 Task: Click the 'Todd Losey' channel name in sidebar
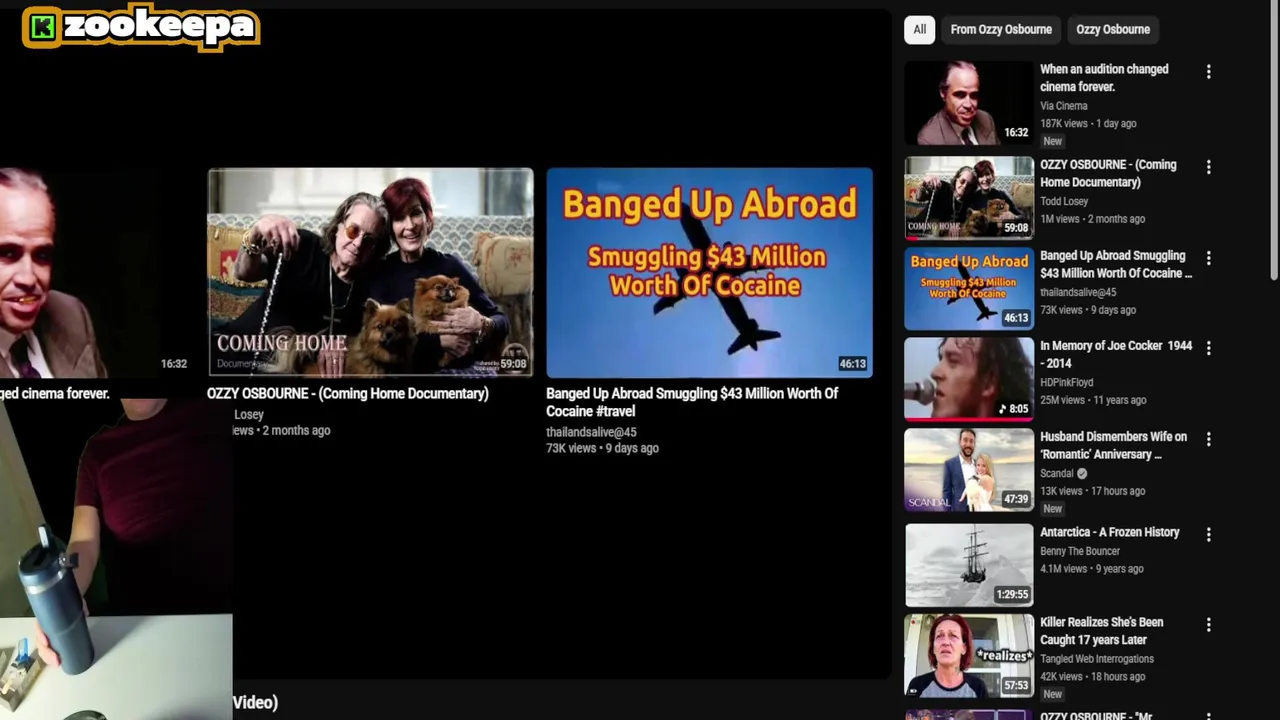[1064, 201]
